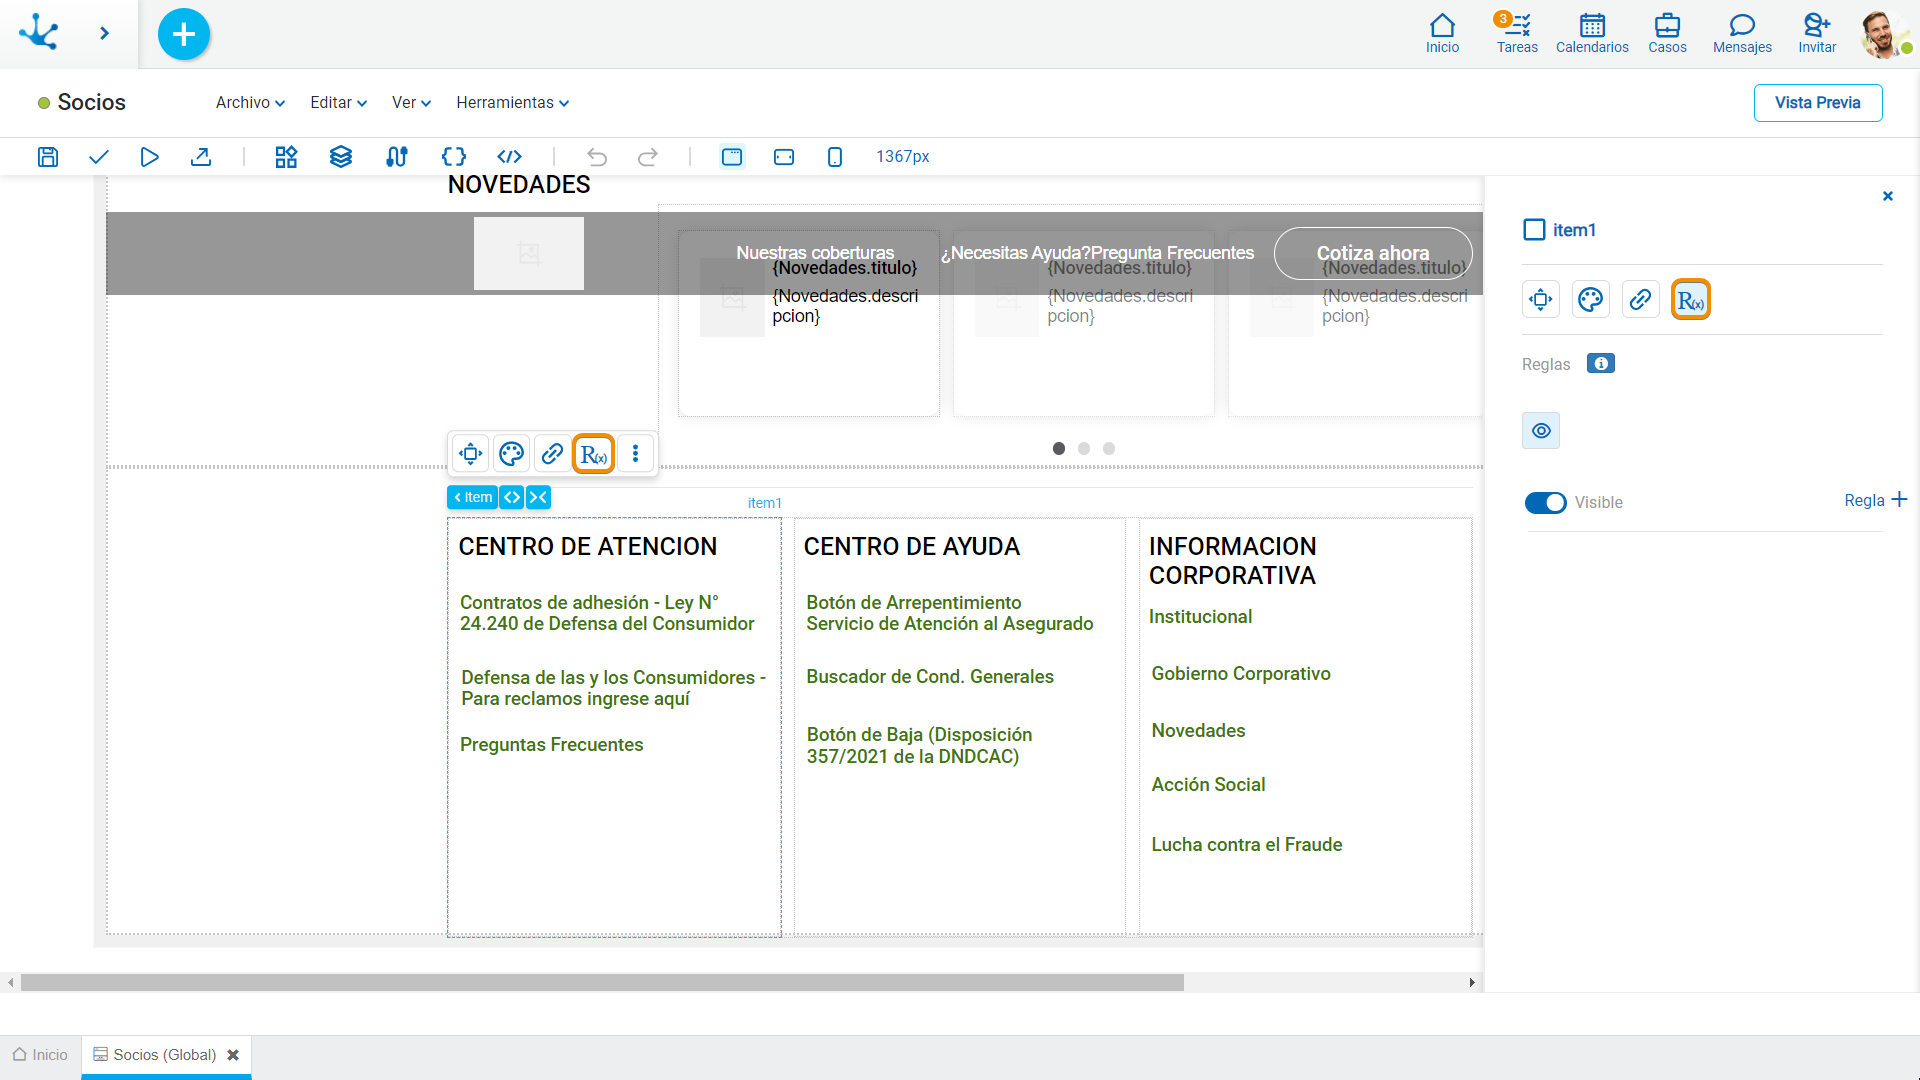Expand the navigation chevron beside logo
1920x1080 pixels.
(104, 33)
